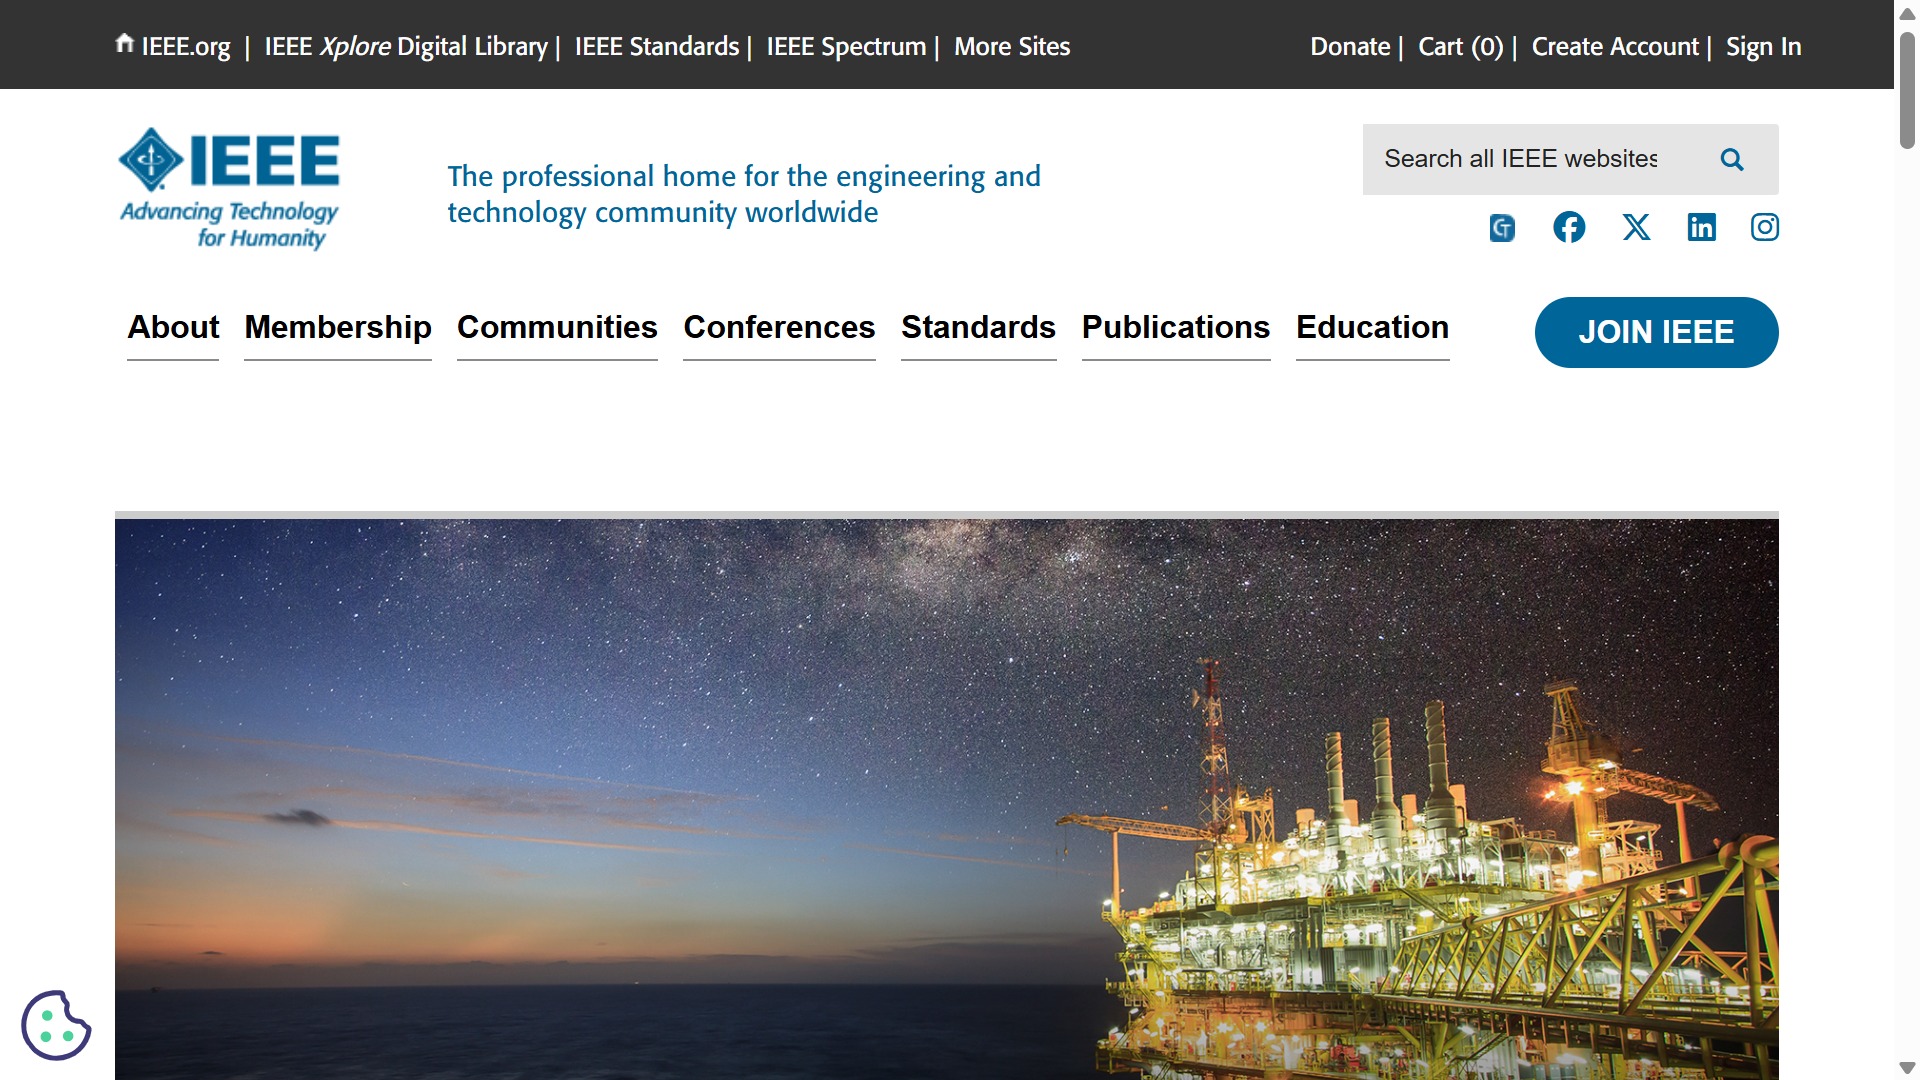Open the cookie preferences icon
The width and height of the screenshot is (1920, 1080).
coord(56,1025)
